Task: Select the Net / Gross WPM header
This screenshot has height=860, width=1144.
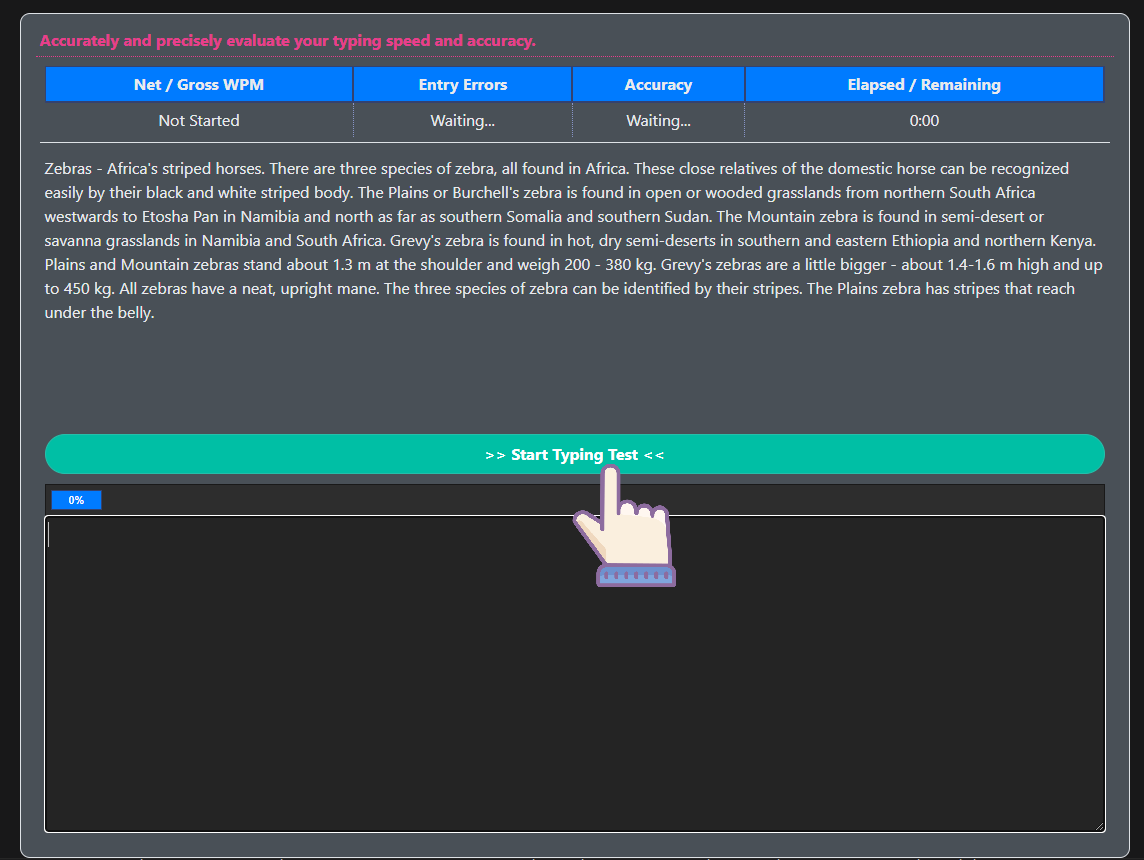Action: pyautogui.click(x=198, y=85)
